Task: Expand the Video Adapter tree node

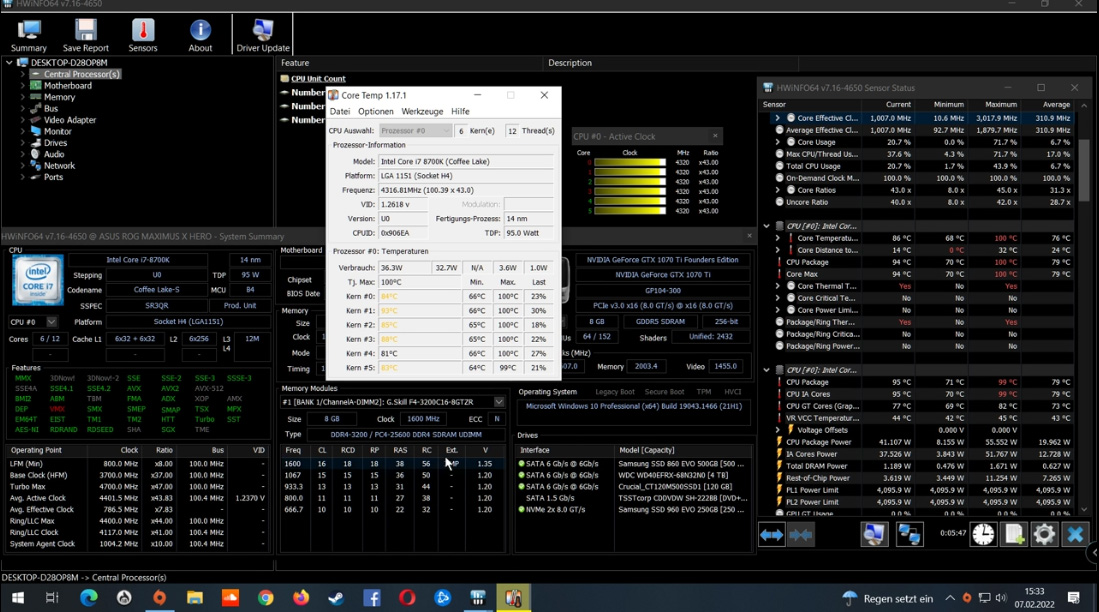Action: point(22,120)
